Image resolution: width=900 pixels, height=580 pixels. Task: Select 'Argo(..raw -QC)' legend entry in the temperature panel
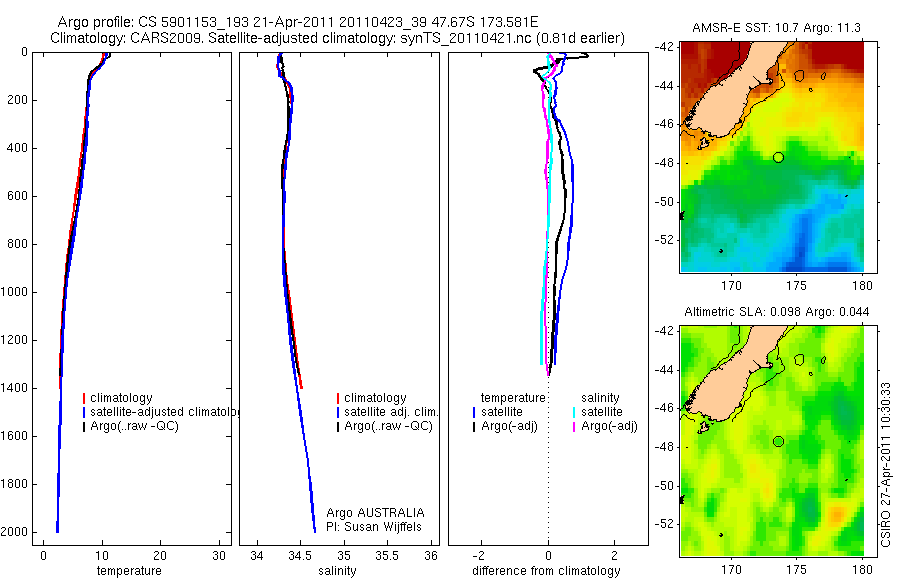(134, 426)
